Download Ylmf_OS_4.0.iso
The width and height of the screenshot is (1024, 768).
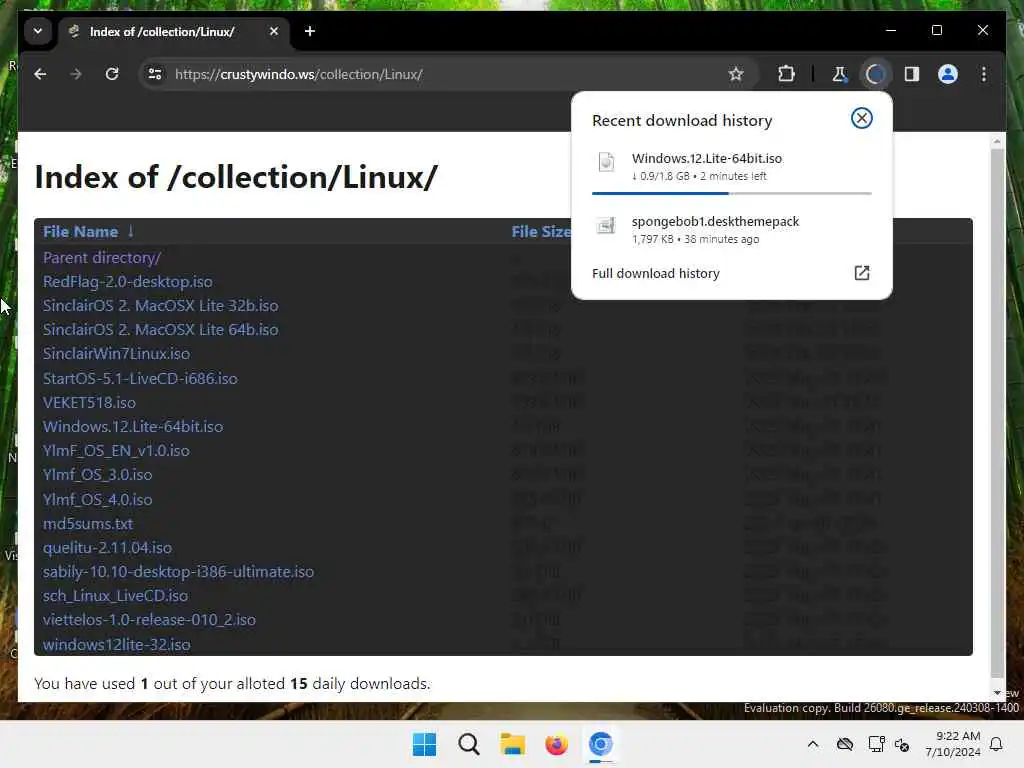tap(97, 500)
